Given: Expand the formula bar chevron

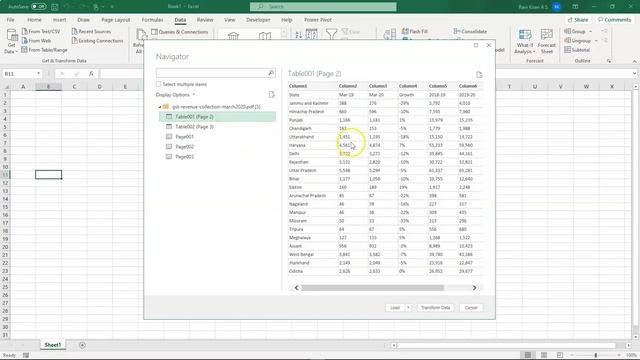Looking at the screenshot, I should pos(634,73).
